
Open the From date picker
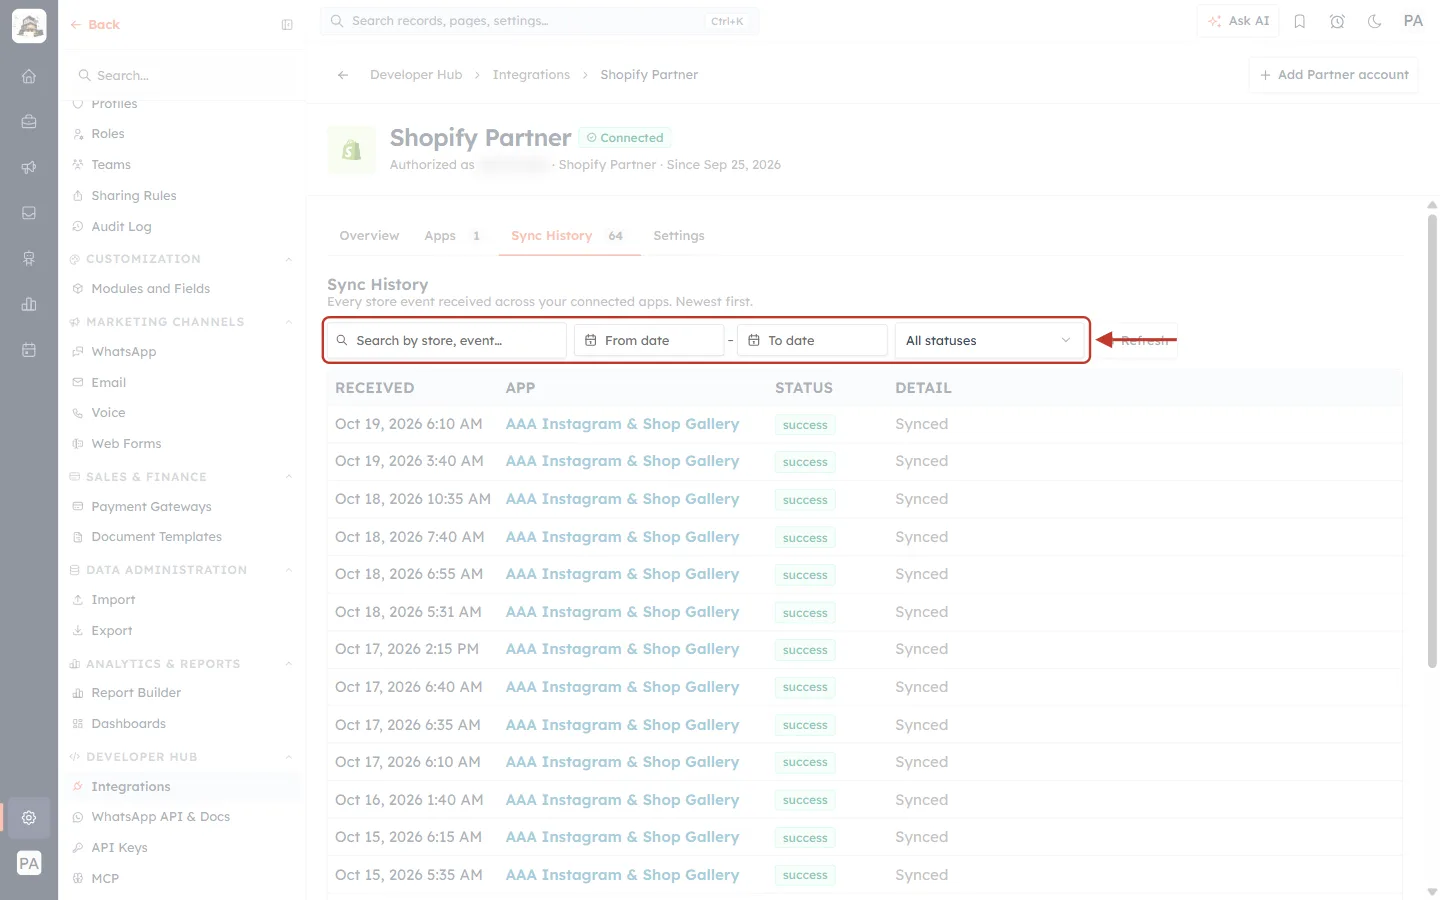pos(649,341)
